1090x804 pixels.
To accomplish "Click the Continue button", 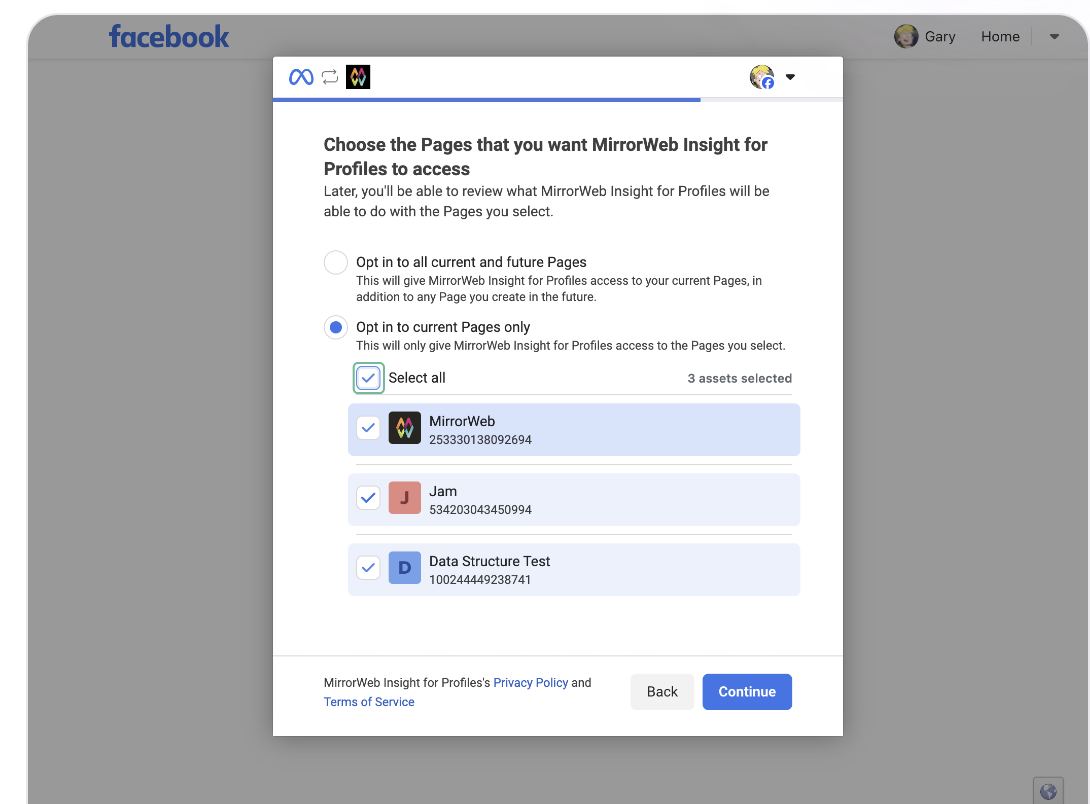I will coord(747,692).
